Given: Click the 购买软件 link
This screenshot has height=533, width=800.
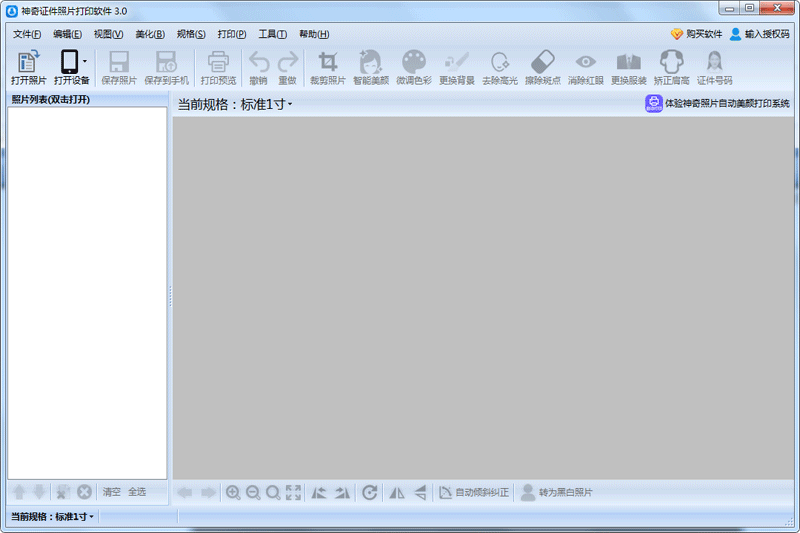Looking at the screenshot, I should point(696,34).
